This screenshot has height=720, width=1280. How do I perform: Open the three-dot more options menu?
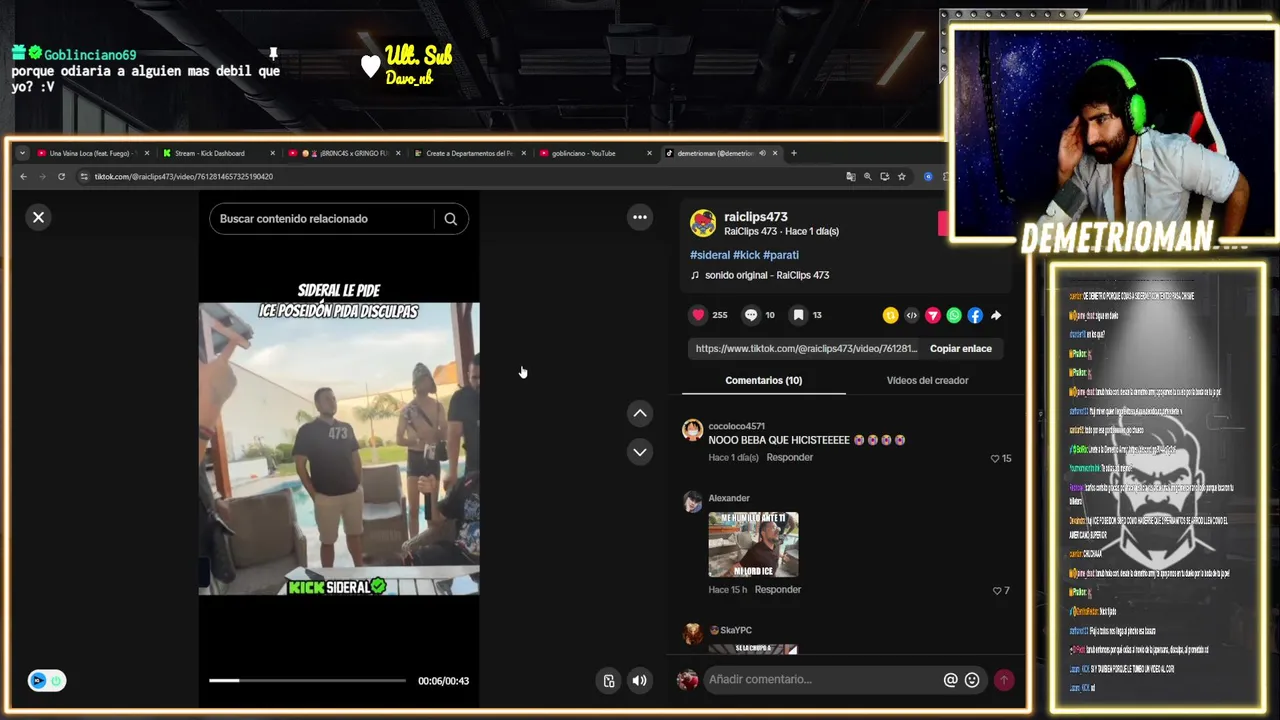[x=640, y=217]
